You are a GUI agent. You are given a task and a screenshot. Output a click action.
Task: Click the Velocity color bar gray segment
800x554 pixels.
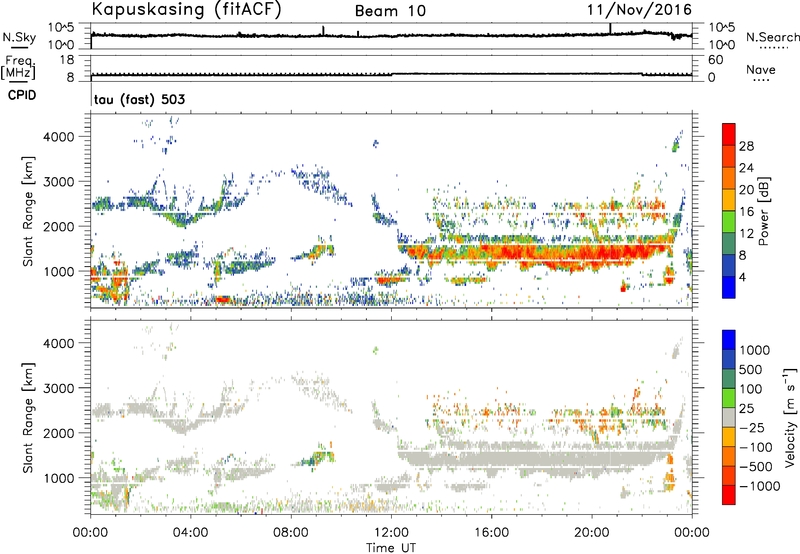tap(729, 418)
